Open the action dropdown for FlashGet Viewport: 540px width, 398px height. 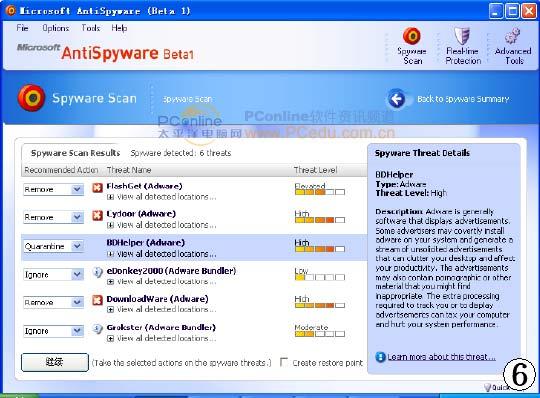(x=77, y=189)
